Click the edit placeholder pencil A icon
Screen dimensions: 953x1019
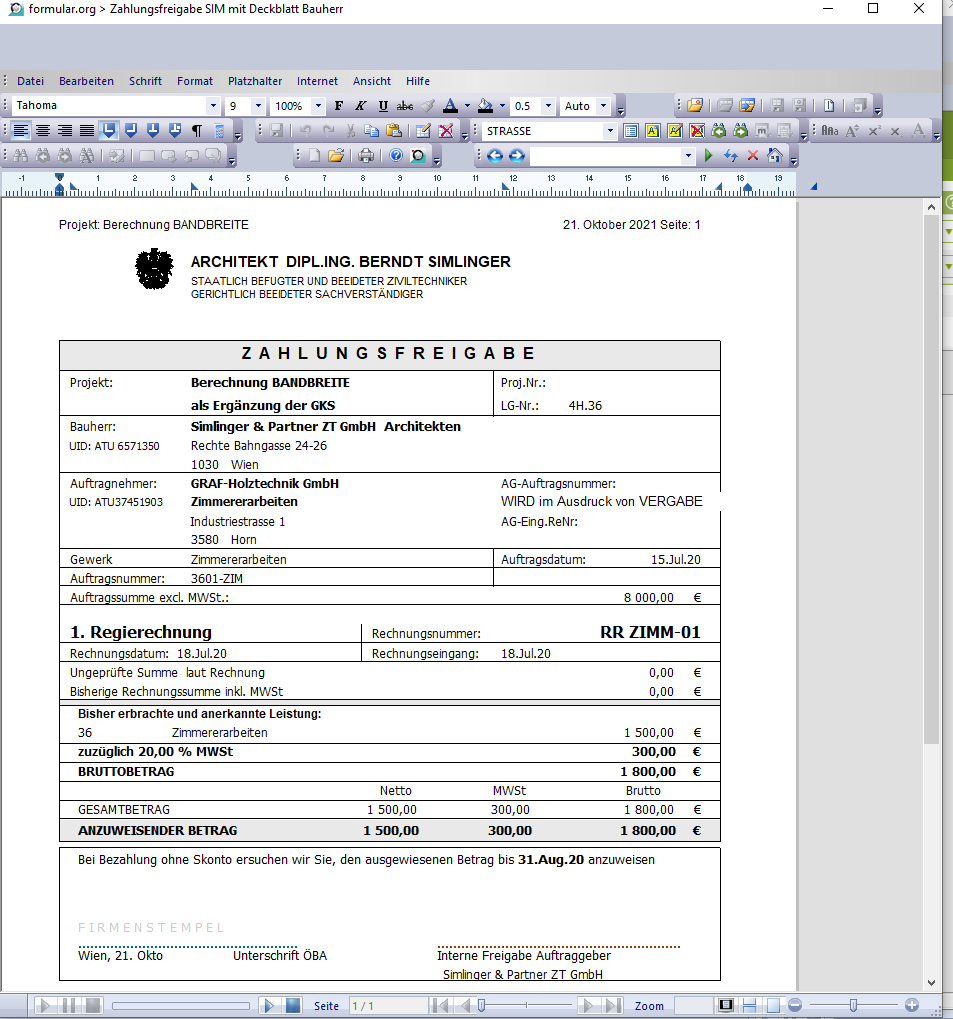pyautogui.click(x=675, y=131)
